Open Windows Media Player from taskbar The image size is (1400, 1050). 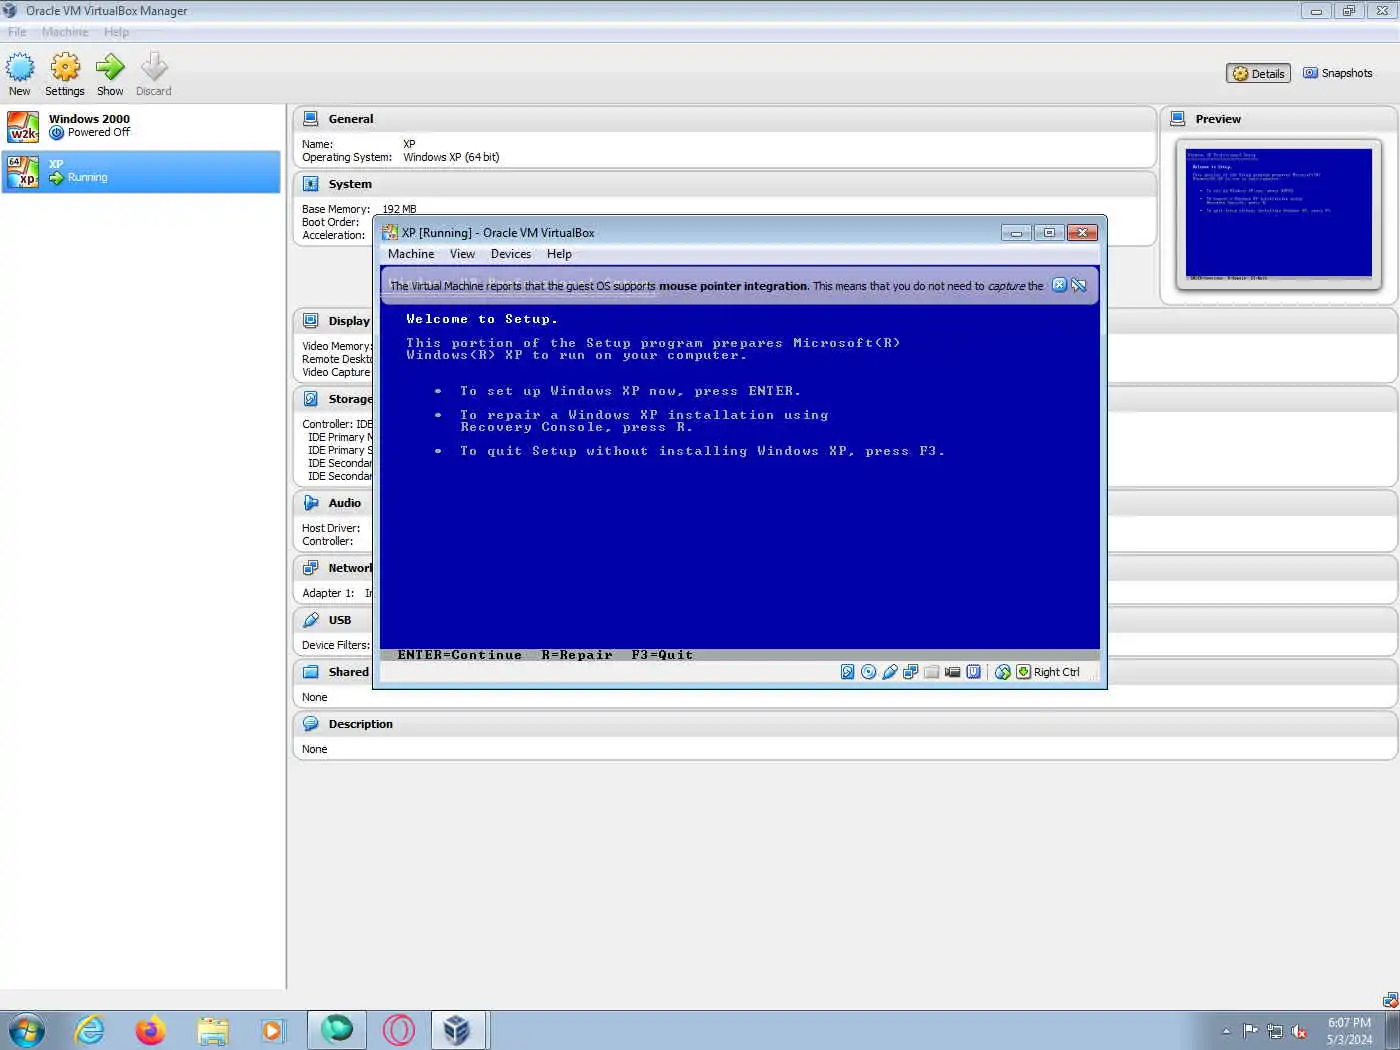coord(273,1030)
